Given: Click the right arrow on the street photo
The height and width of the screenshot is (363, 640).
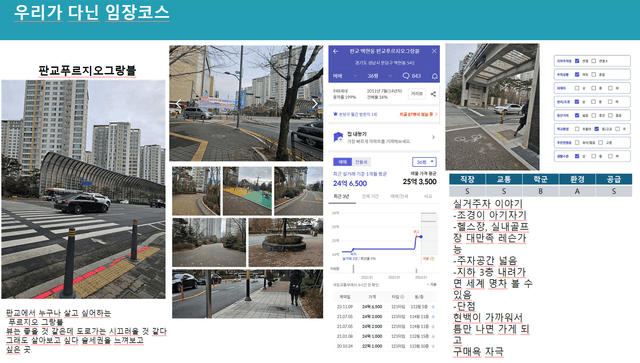Looking at the screenshot, I should click(315, 104).
